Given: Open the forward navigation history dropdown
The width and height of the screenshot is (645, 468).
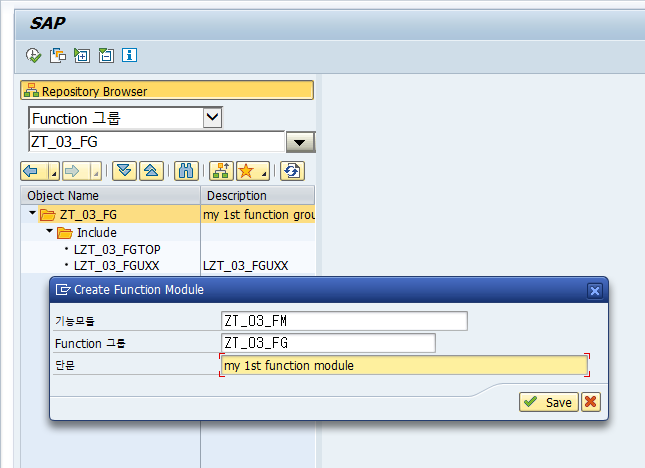Looking at the screenshot, I should pos(96,171).
